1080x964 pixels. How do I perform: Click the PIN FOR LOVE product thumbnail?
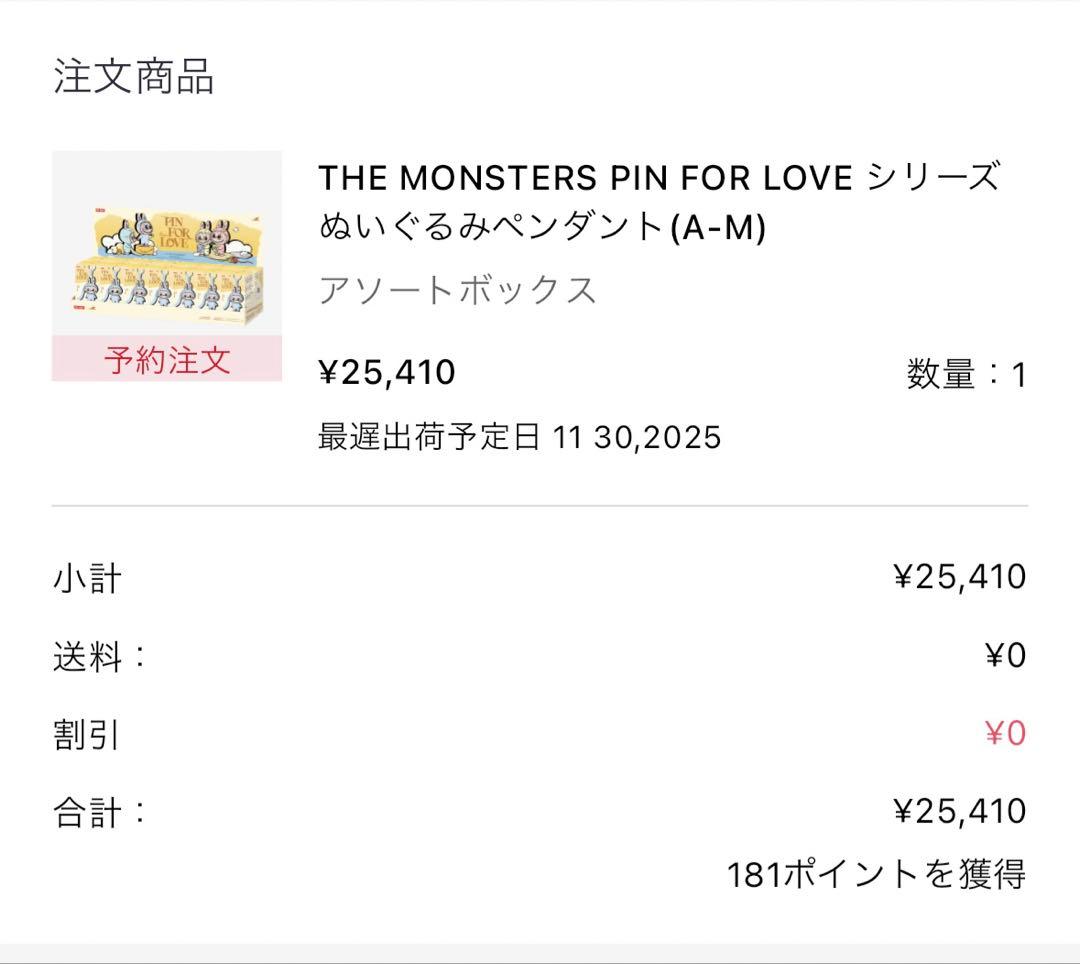pyautogui.click(x=166, y=245)
